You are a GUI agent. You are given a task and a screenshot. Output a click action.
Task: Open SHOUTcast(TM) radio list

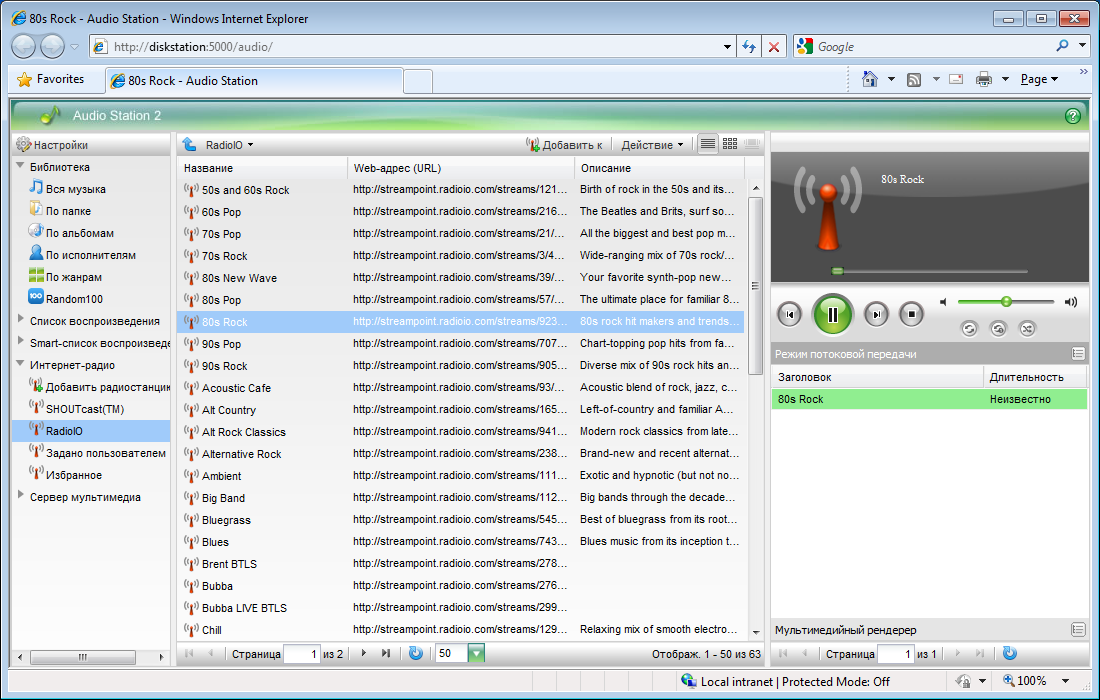tap(76, 409)
